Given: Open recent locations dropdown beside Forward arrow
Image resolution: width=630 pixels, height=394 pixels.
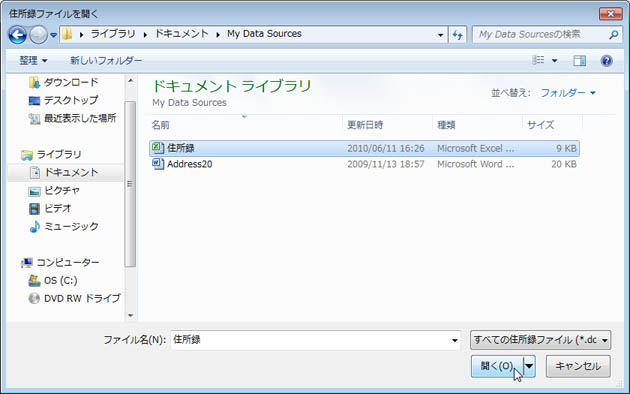Looking at the screenshot, I should coord(53,35).
